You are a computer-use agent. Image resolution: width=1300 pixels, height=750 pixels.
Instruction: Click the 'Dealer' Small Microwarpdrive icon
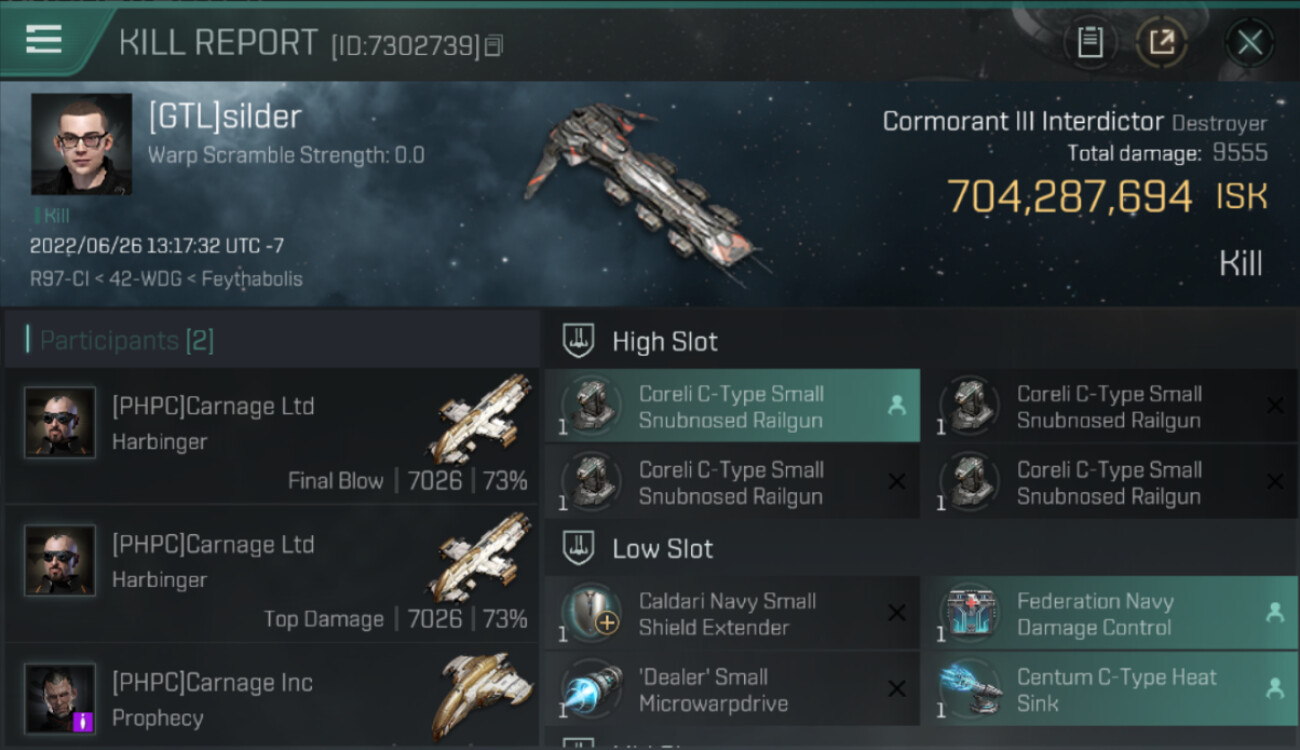592,689
